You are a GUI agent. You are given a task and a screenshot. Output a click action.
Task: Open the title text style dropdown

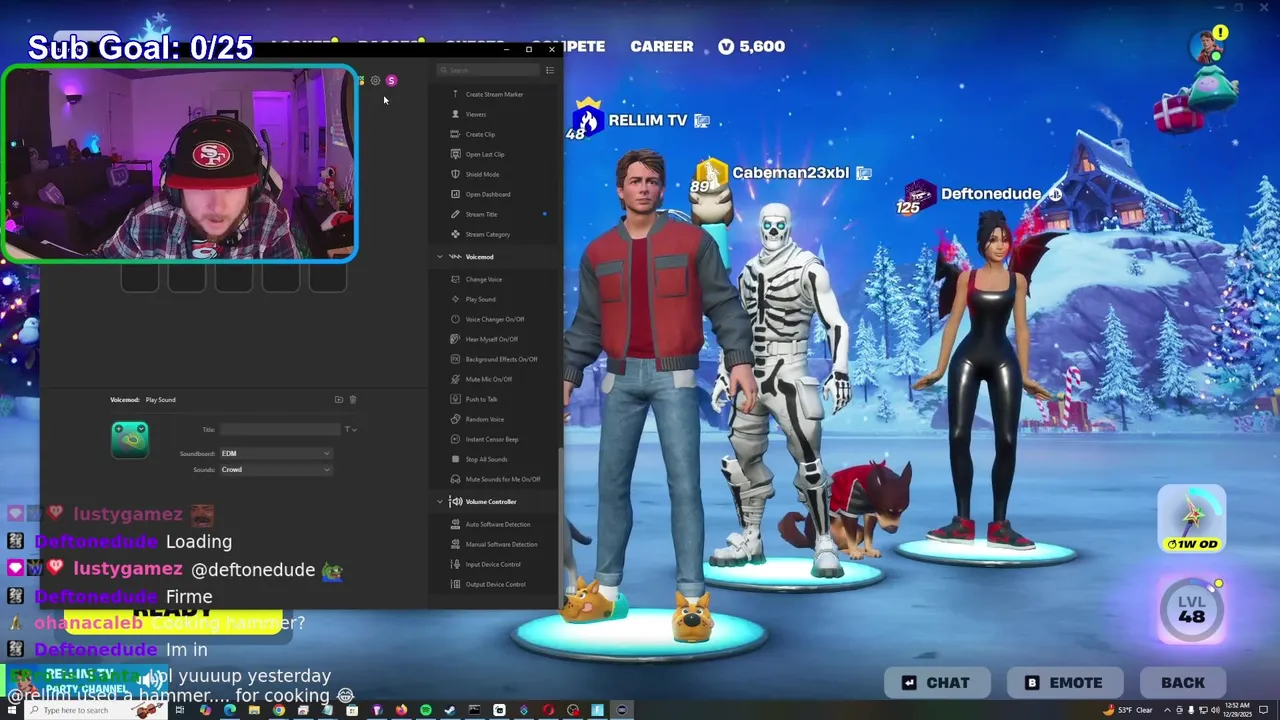tap(351, 430)
